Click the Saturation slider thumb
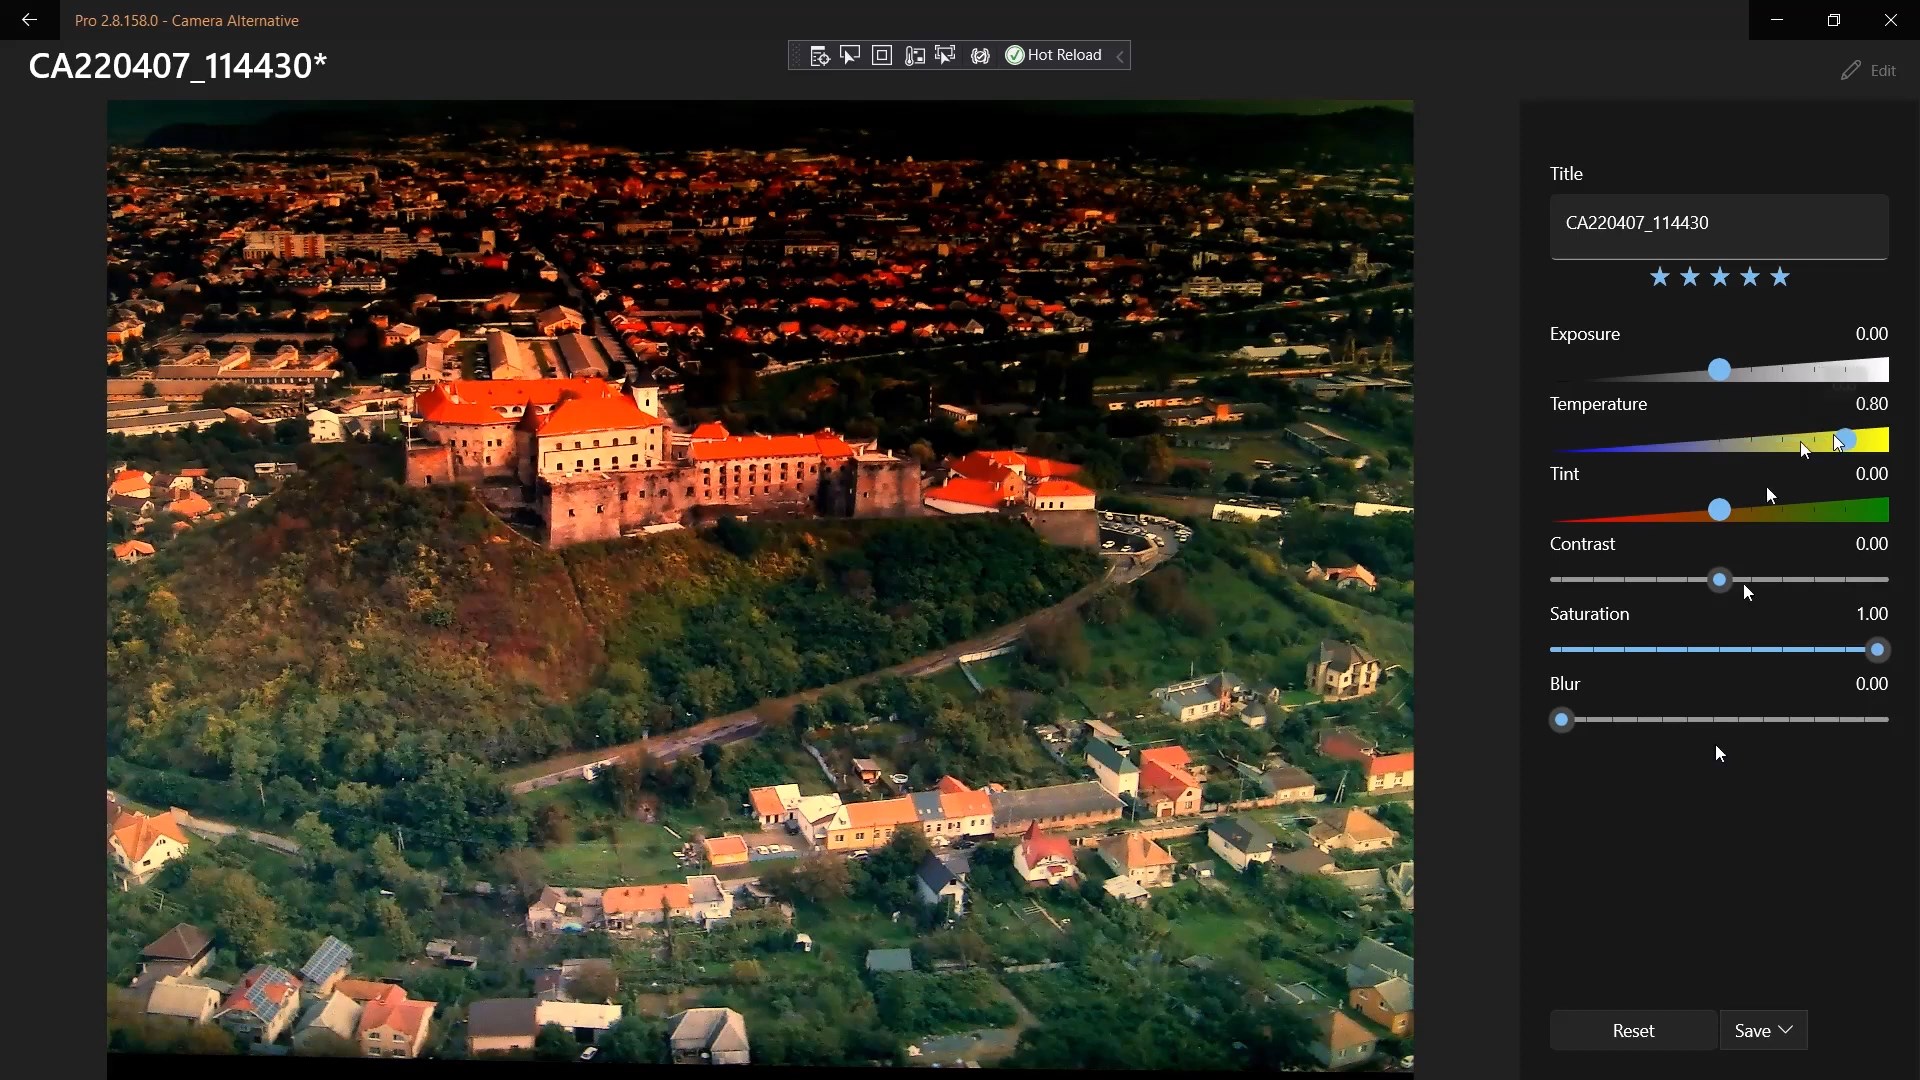Image resolution: width=1920 pixels, height=1080 pixels. tap(1877, 650)
